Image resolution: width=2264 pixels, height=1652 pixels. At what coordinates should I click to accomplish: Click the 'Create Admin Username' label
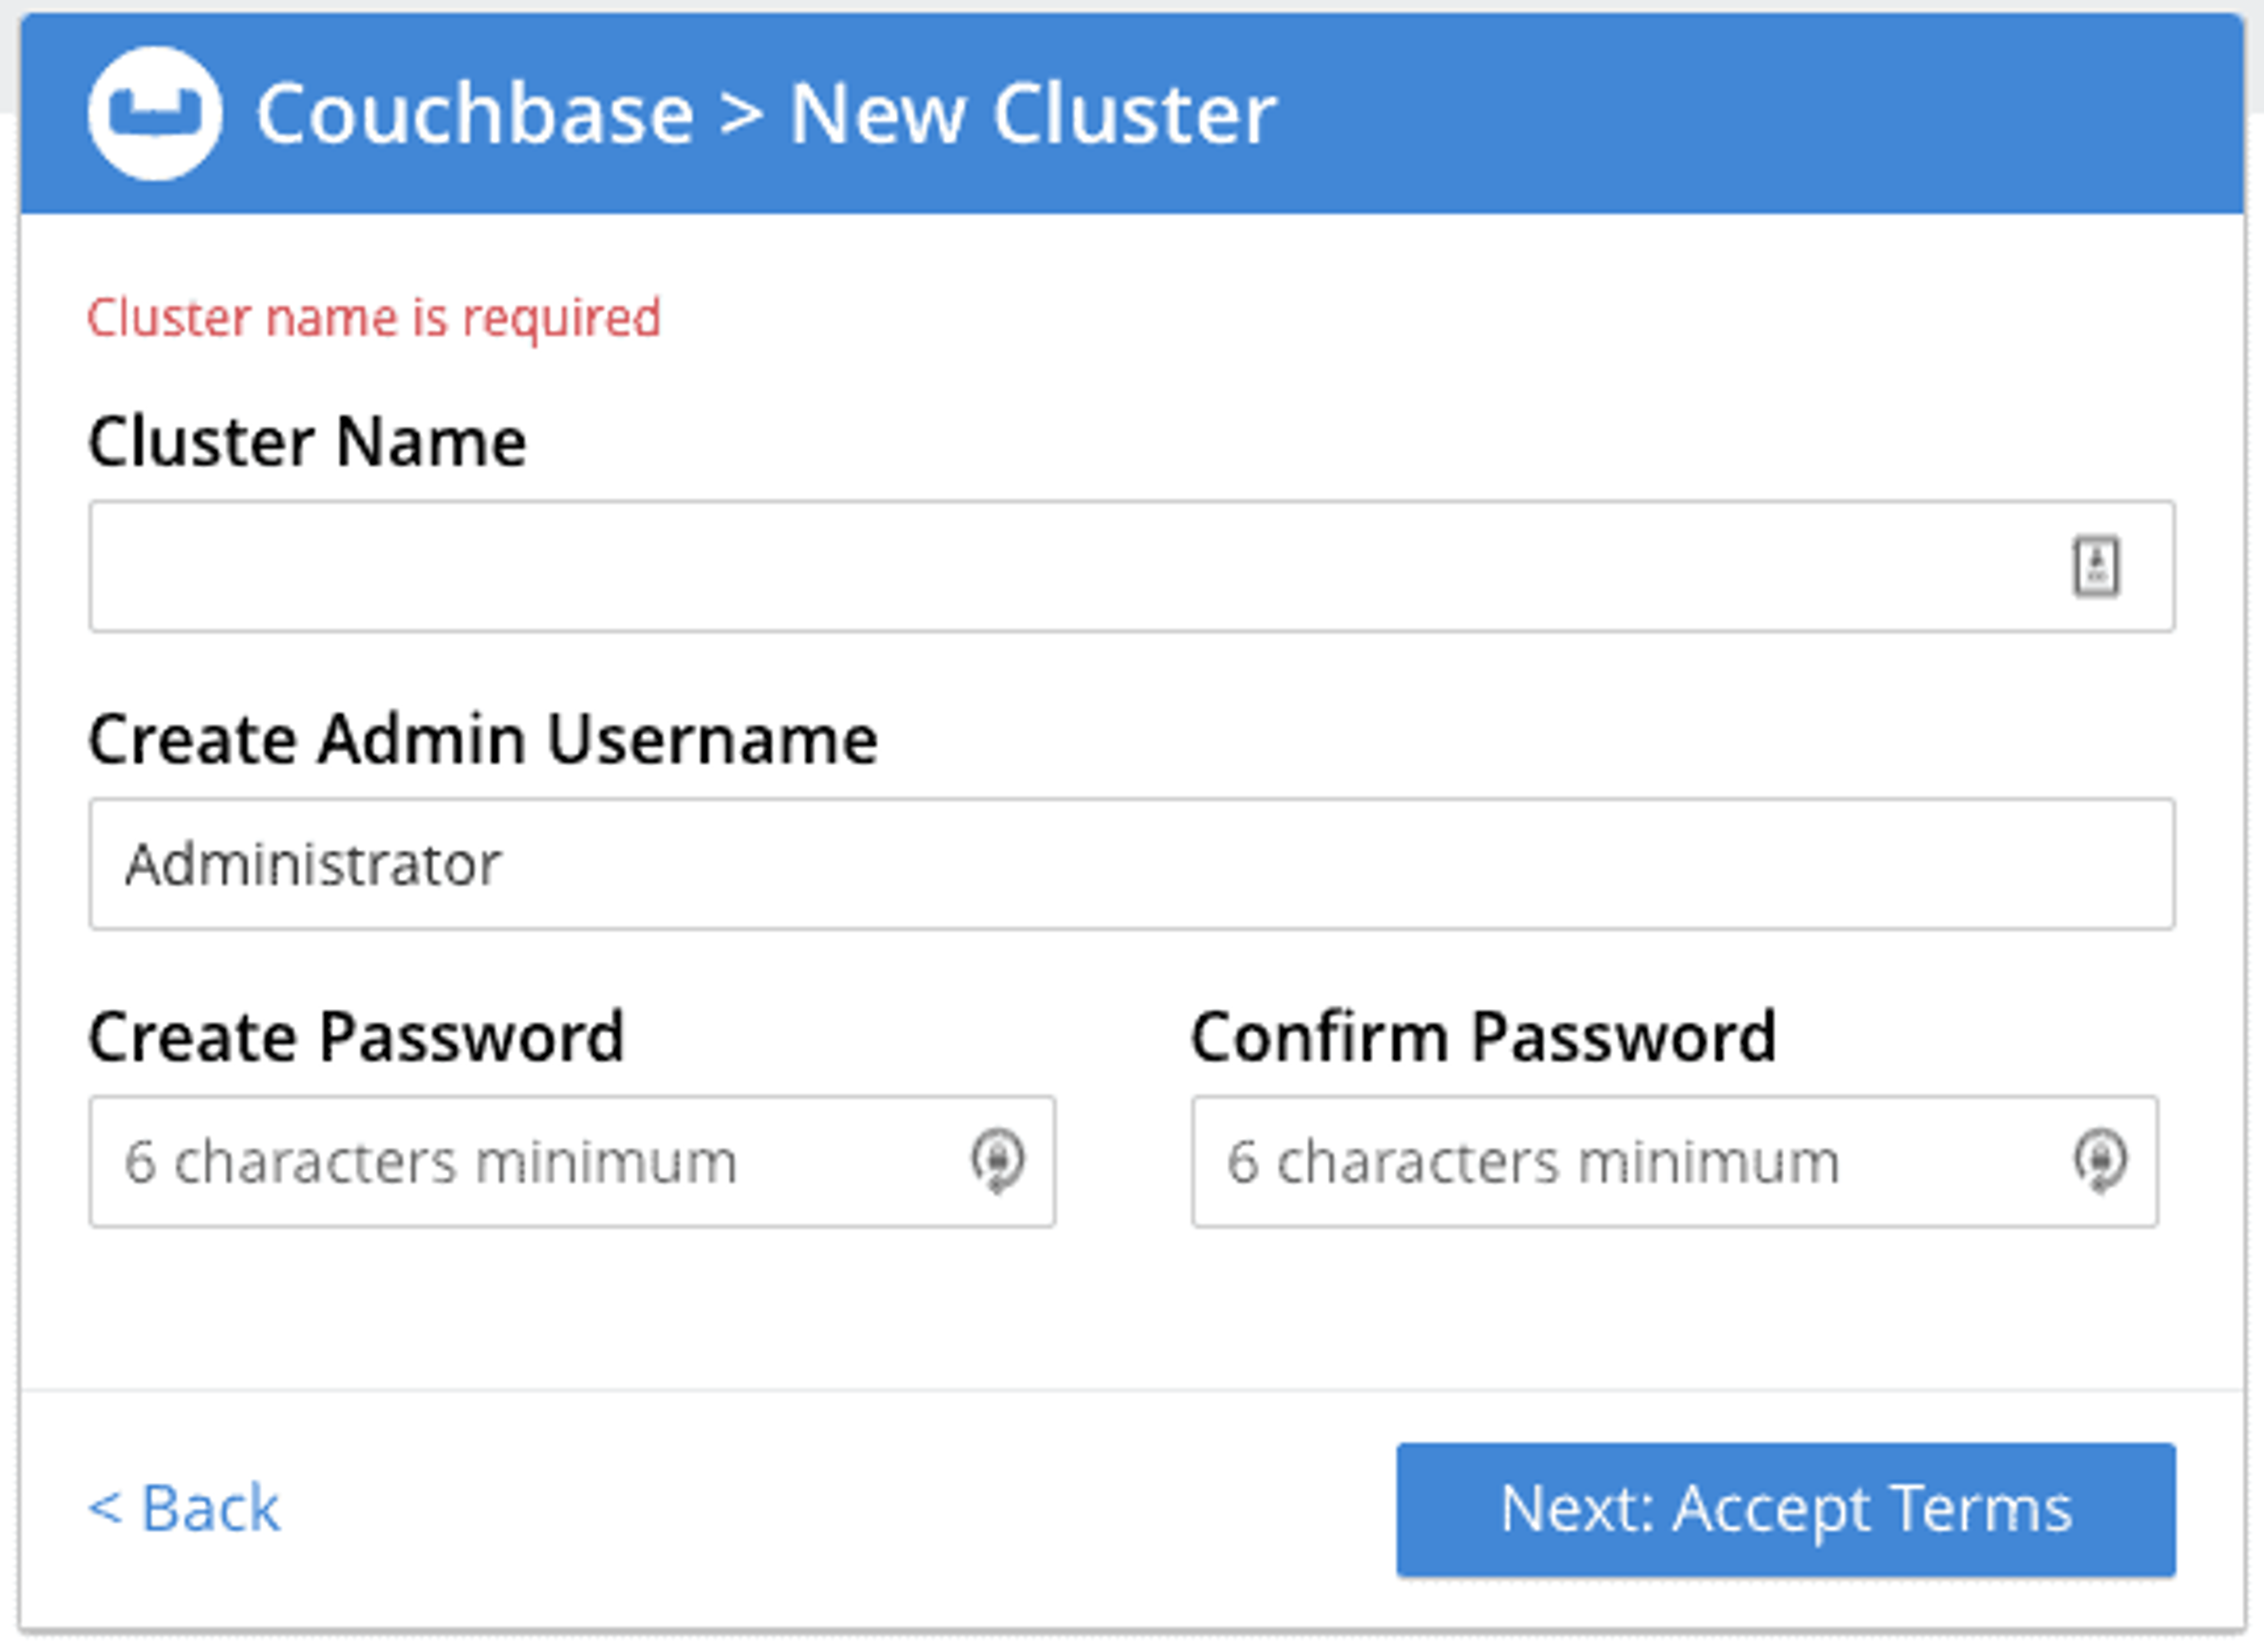click(x=483, y=739)
